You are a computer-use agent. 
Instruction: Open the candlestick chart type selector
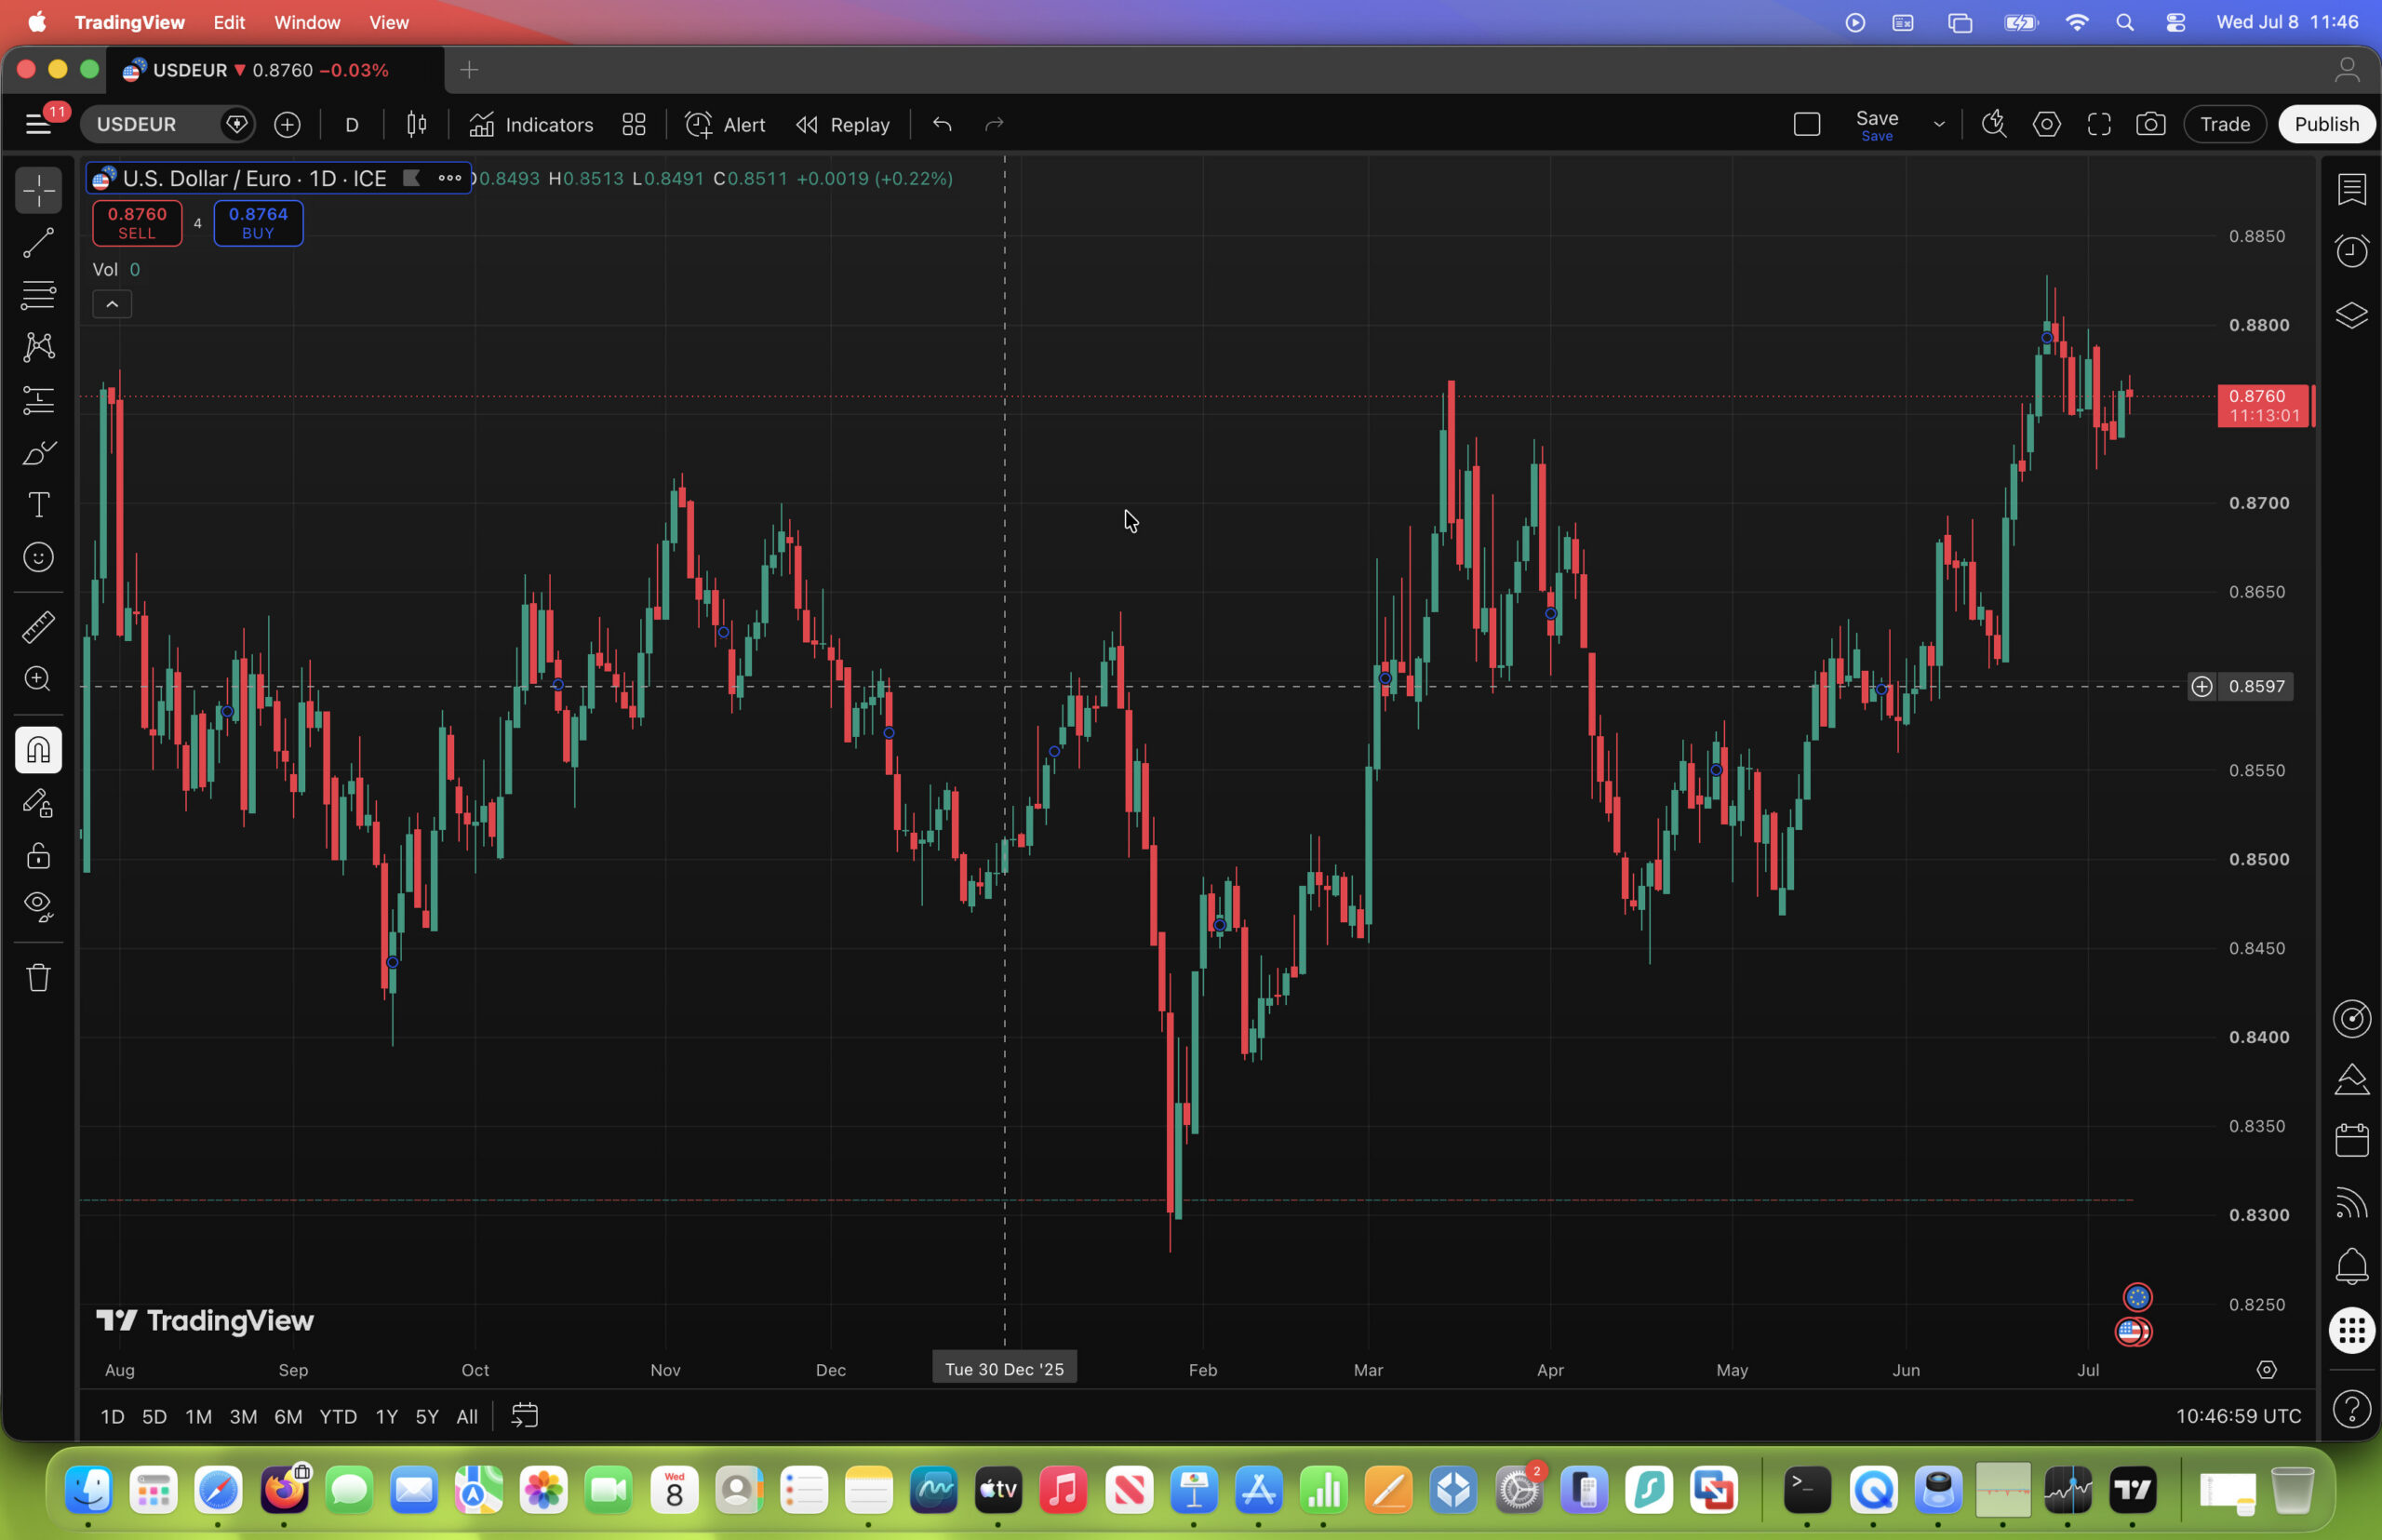(417, 124)
